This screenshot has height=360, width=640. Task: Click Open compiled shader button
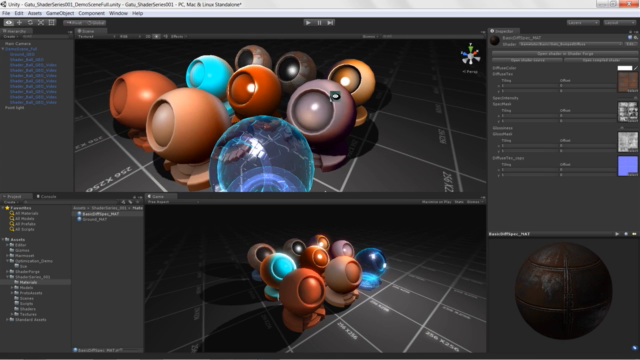(x=601, y=60)
